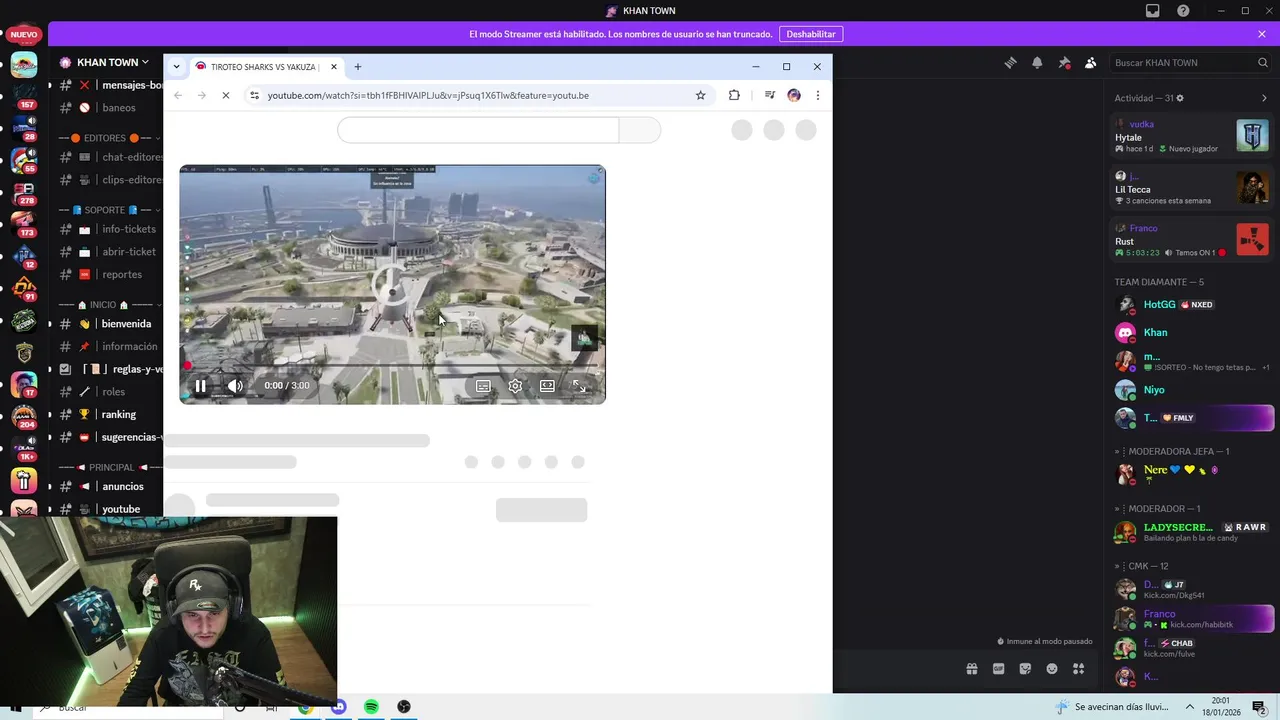
Task: Click the YouTube search box placeholder
Action: pyautogui.click(x=478, y=130)
